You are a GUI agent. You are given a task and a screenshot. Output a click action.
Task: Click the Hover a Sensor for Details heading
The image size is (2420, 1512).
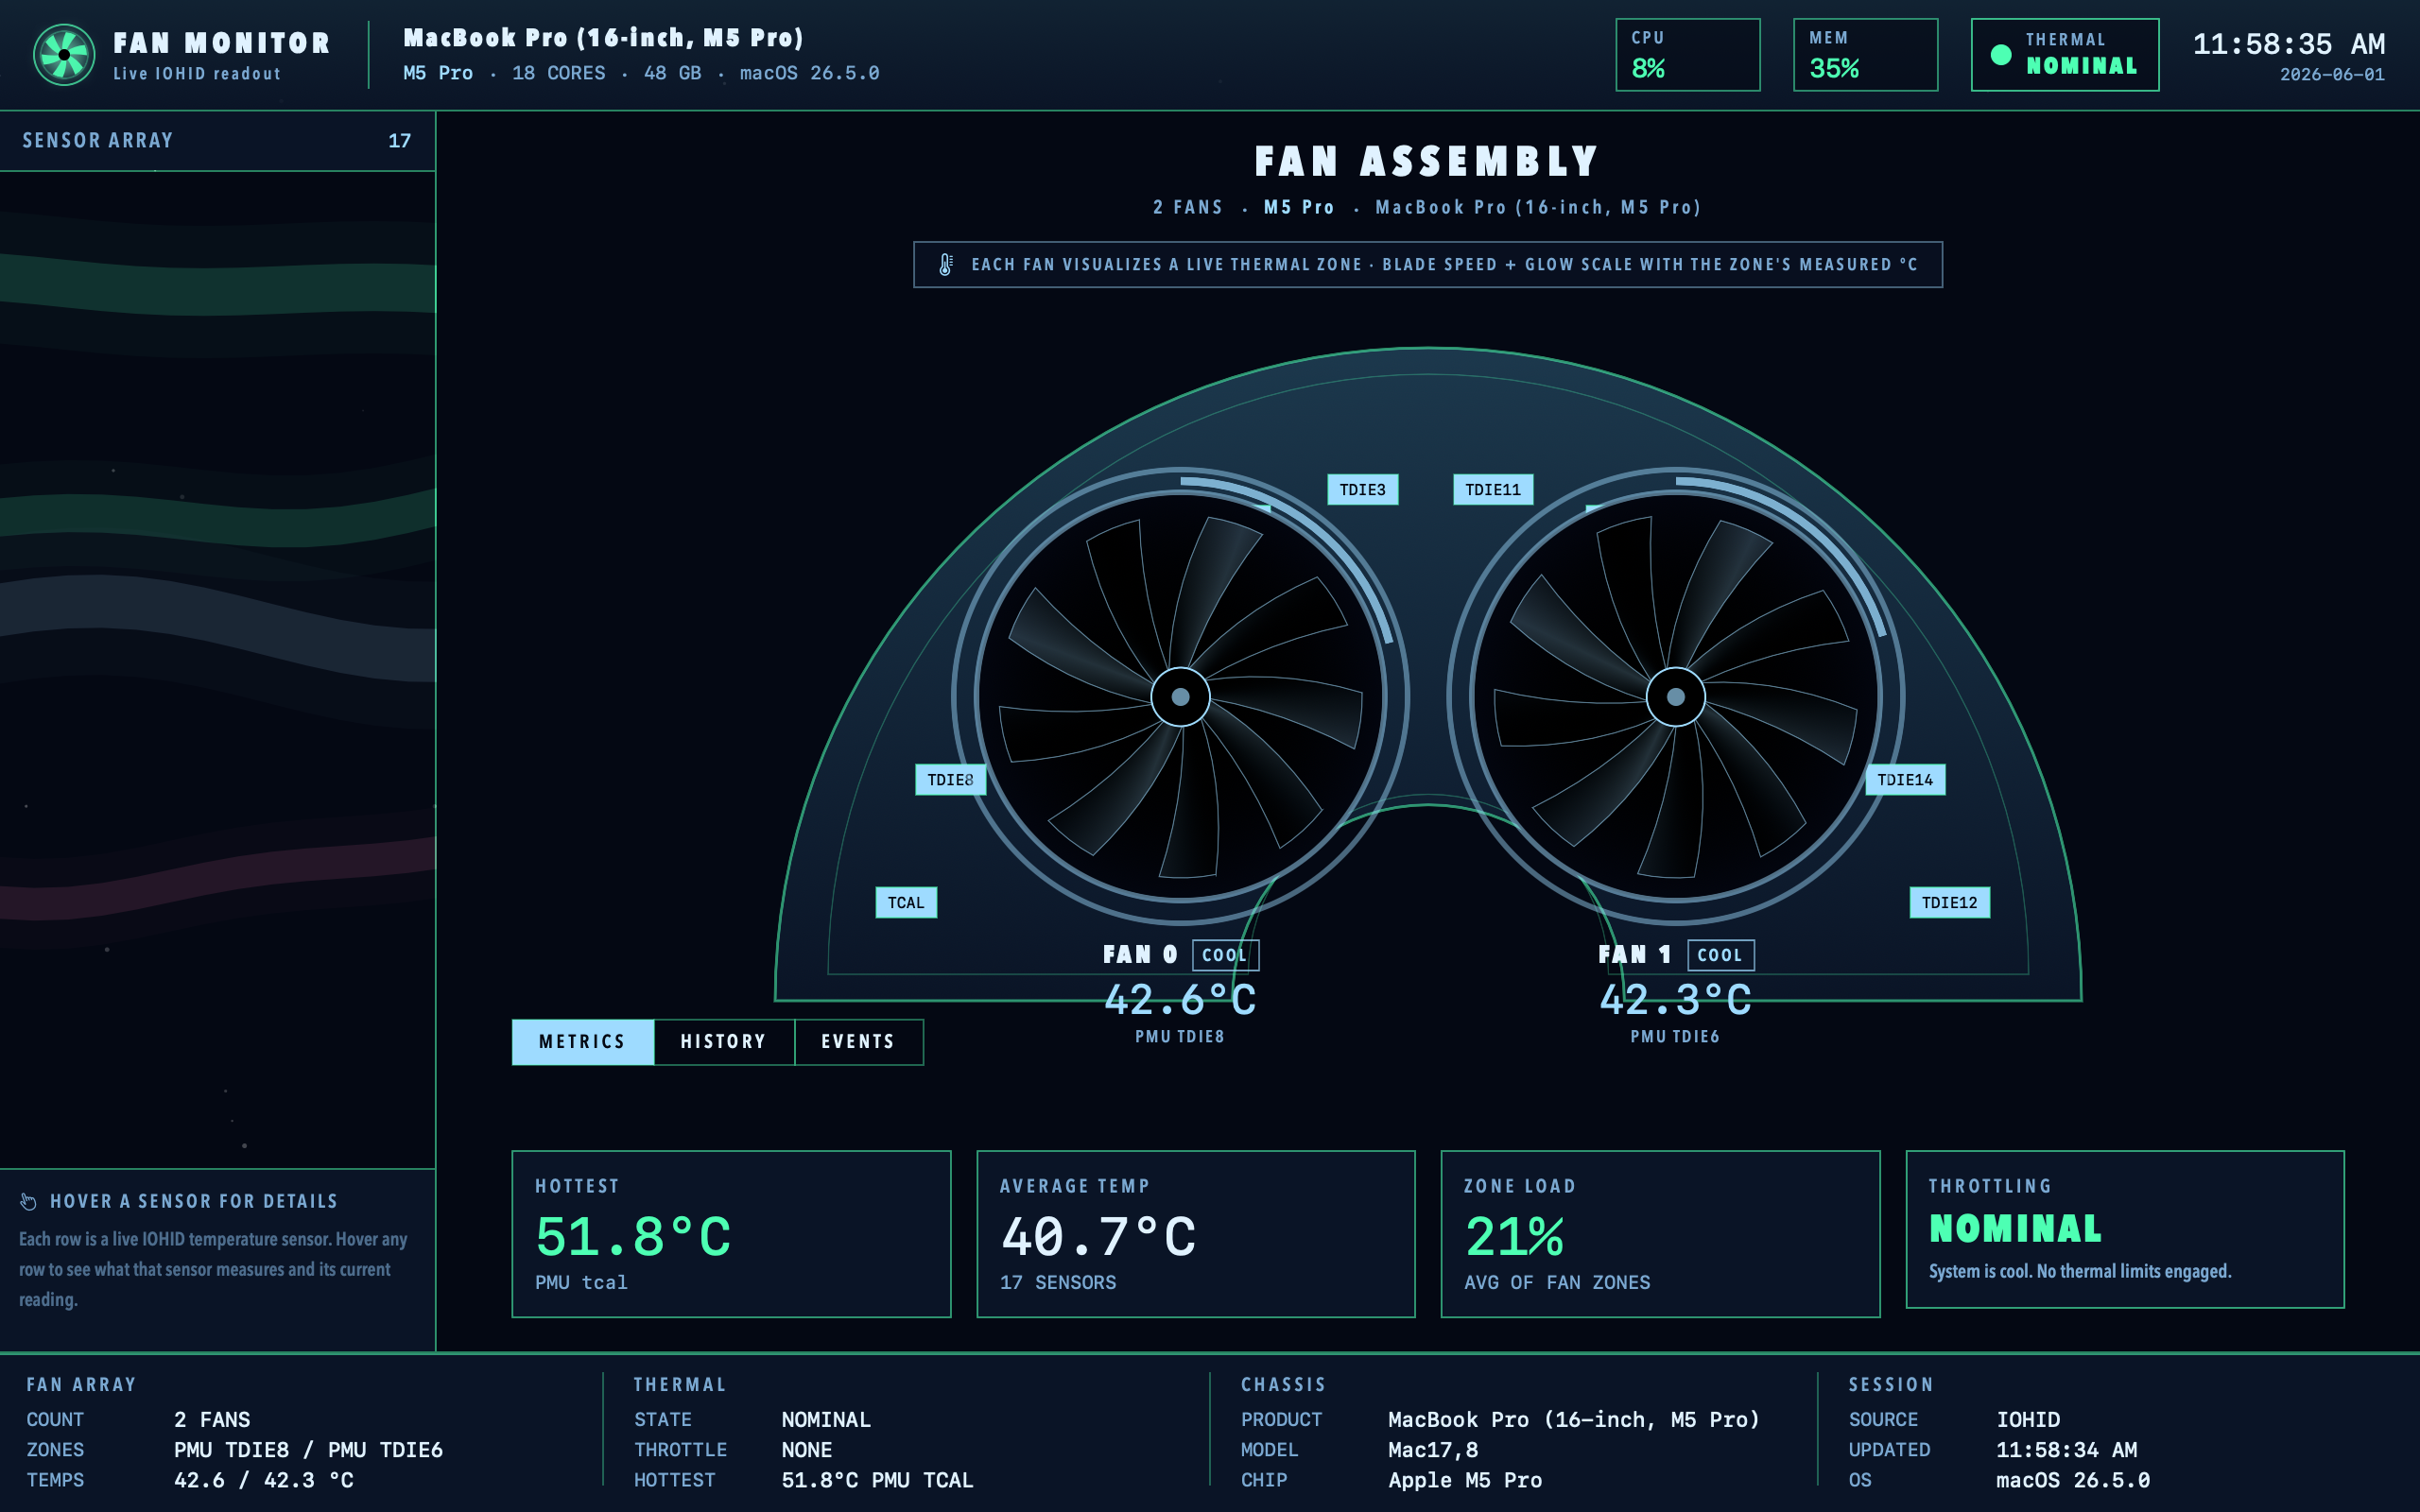coord(194,1201)
